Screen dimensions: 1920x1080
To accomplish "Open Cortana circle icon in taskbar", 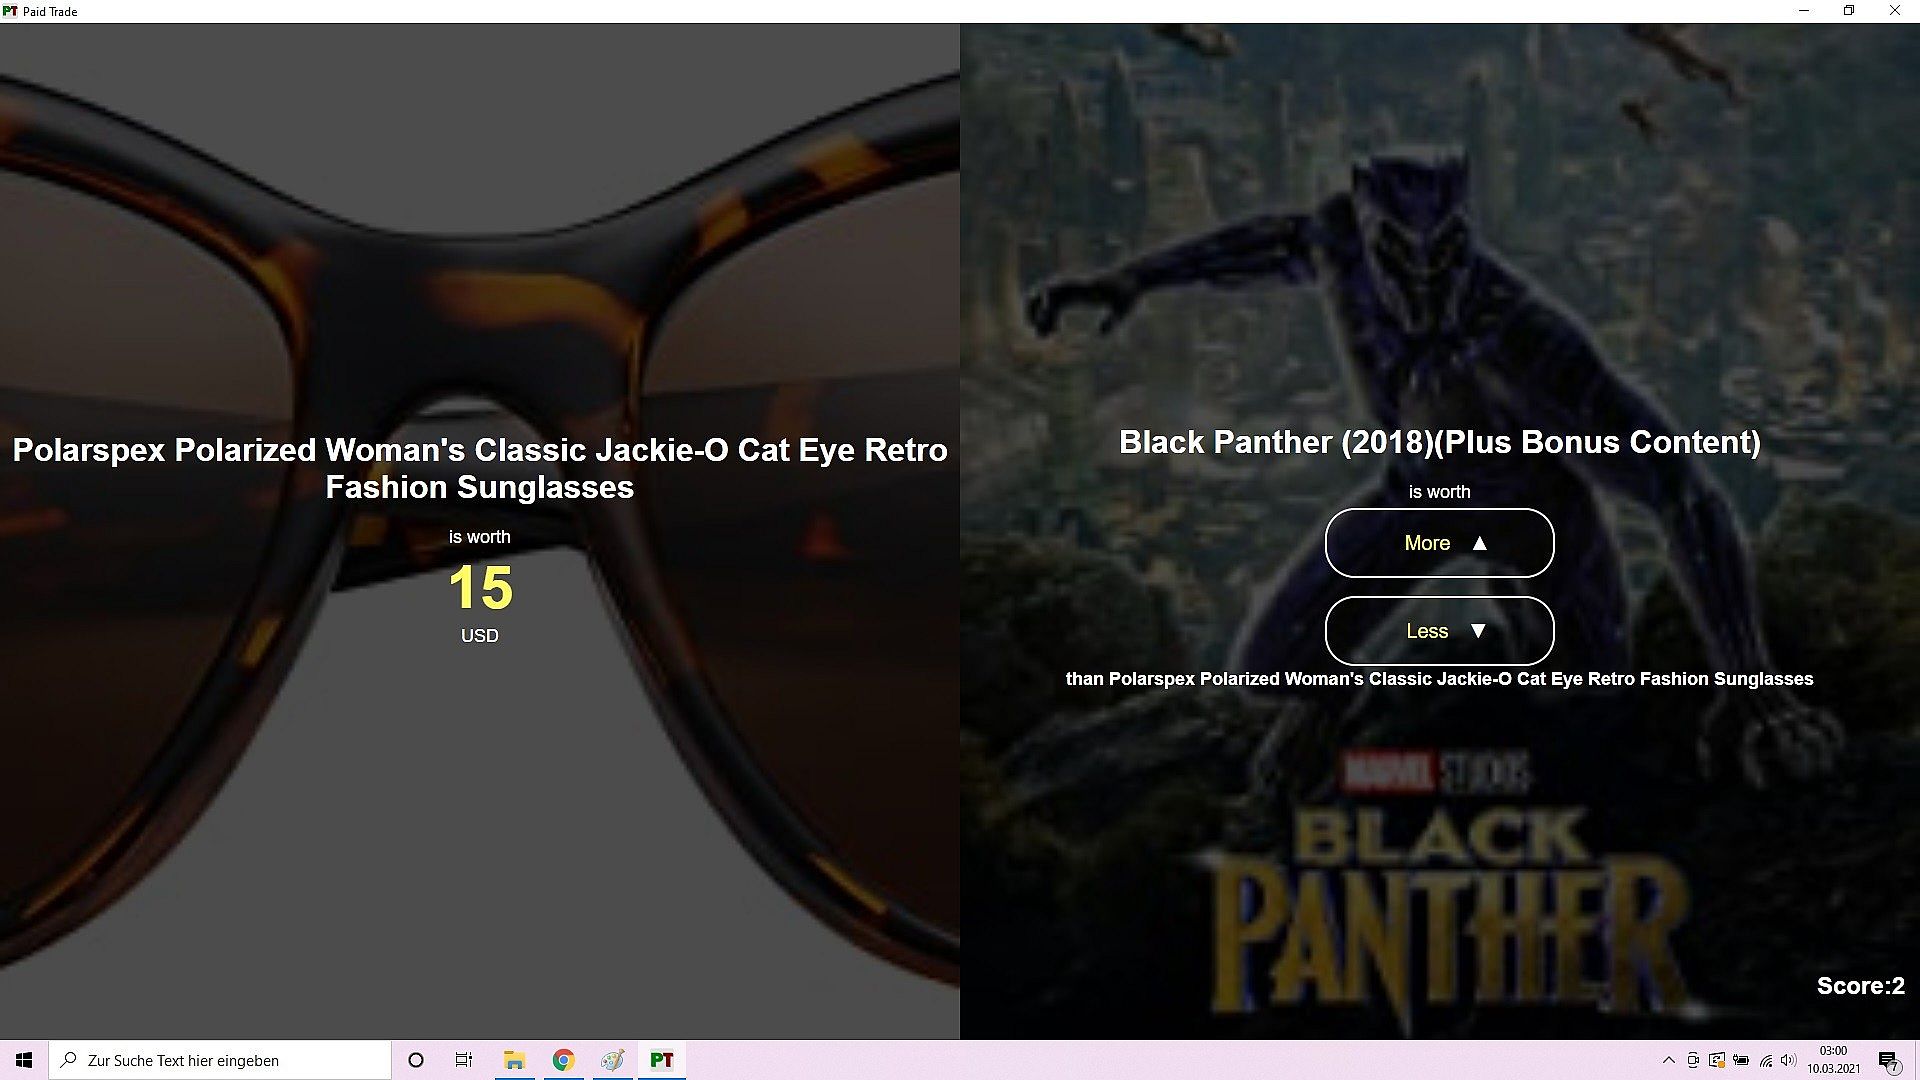I will [x=416, y=1060].
